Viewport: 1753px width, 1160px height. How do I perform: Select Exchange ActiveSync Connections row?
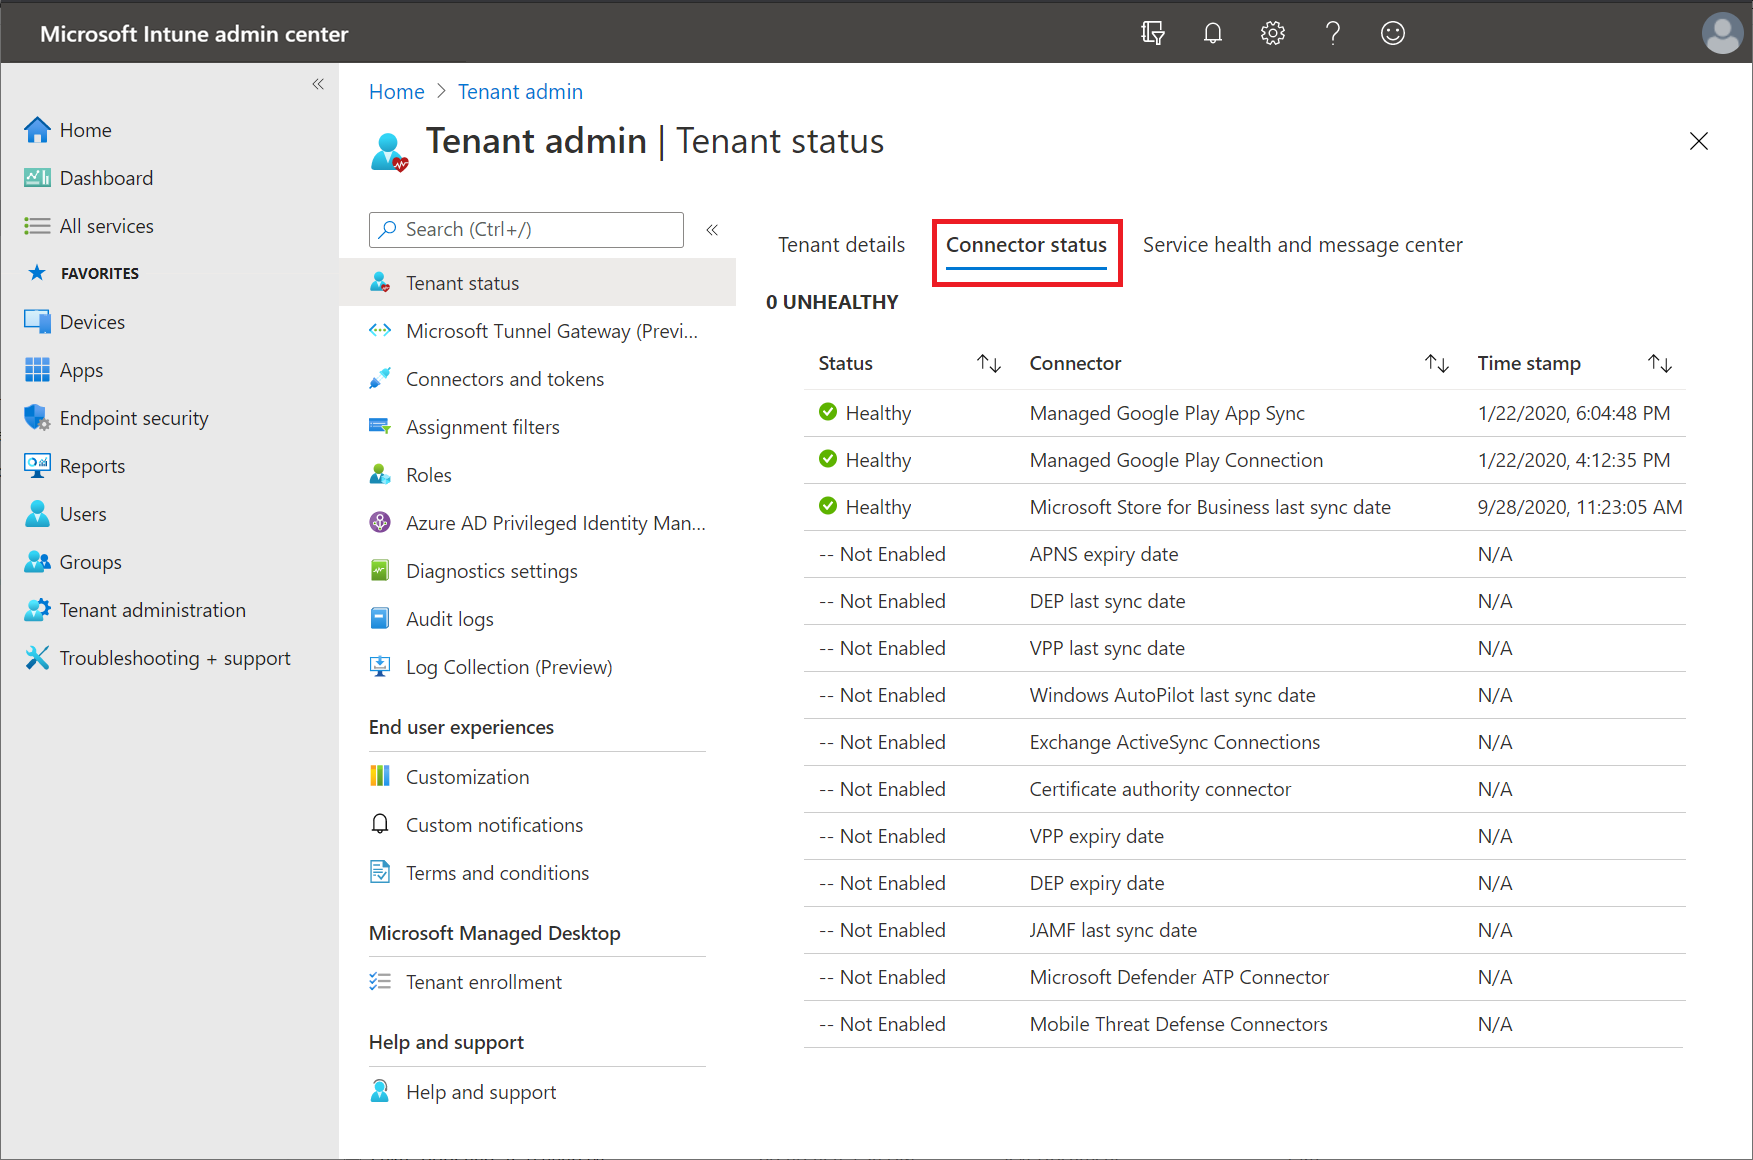(1245, 742)
